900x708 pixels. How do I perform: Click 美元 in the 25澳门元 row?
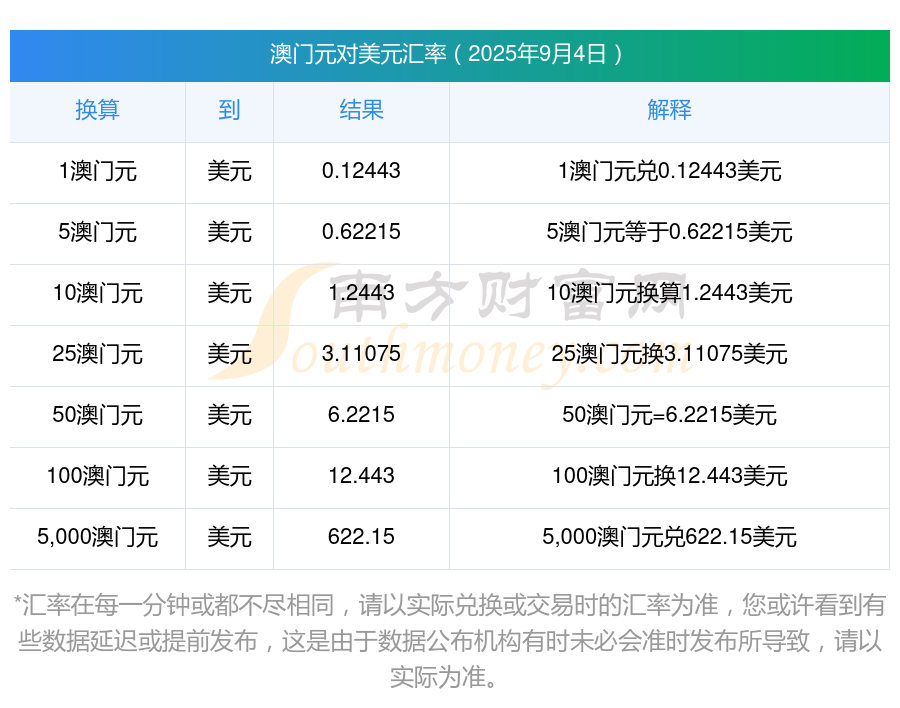click(229, 354)
